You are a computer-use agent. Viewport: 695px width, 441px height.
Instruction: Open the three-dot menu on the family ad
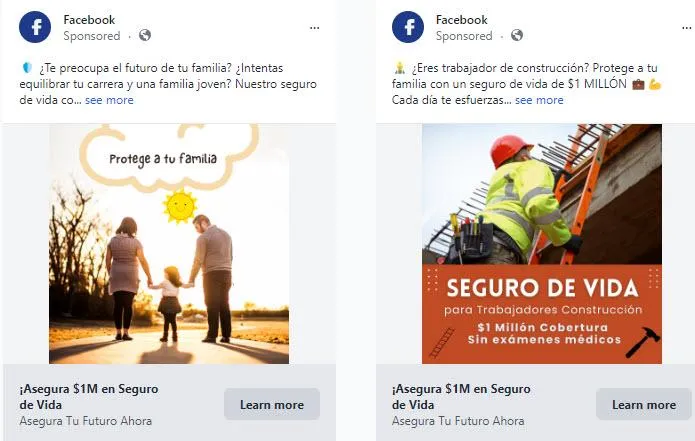click(314, 28)
